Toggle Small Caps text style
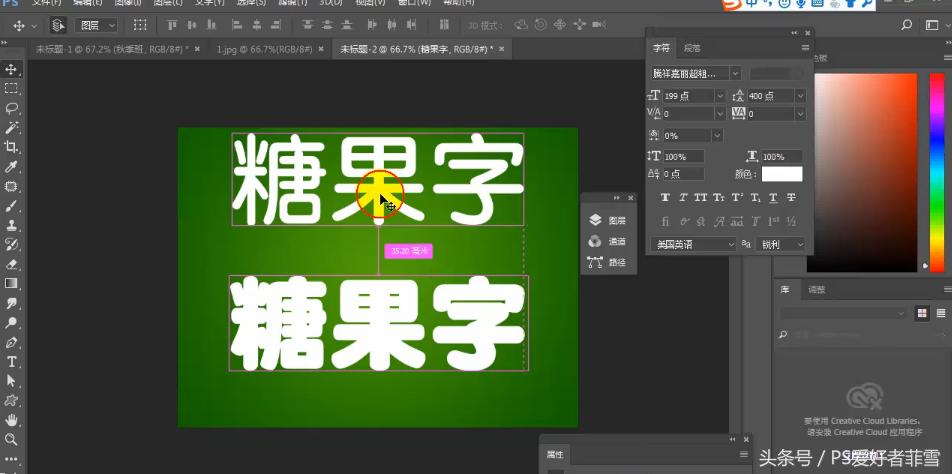Screen dimensions: 952x474 pos(719,198)
